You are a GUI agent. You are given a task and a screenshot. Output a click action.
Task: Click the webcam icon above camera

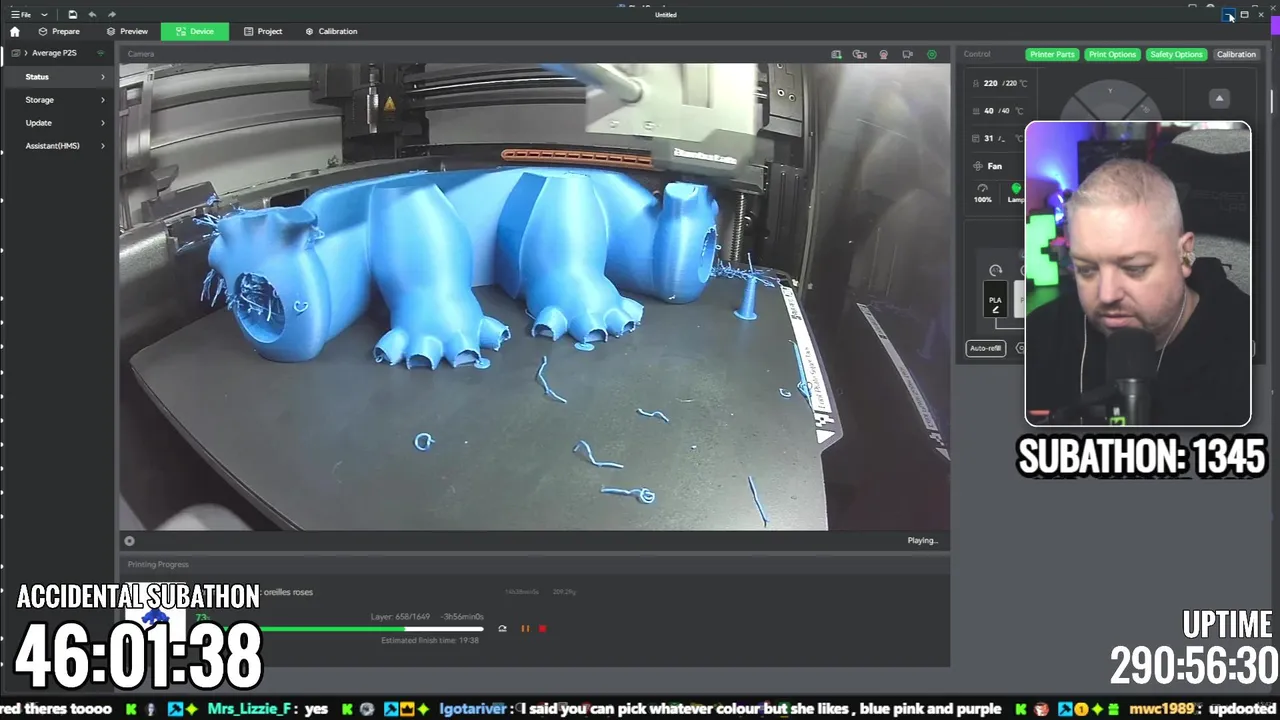[884, 54]
